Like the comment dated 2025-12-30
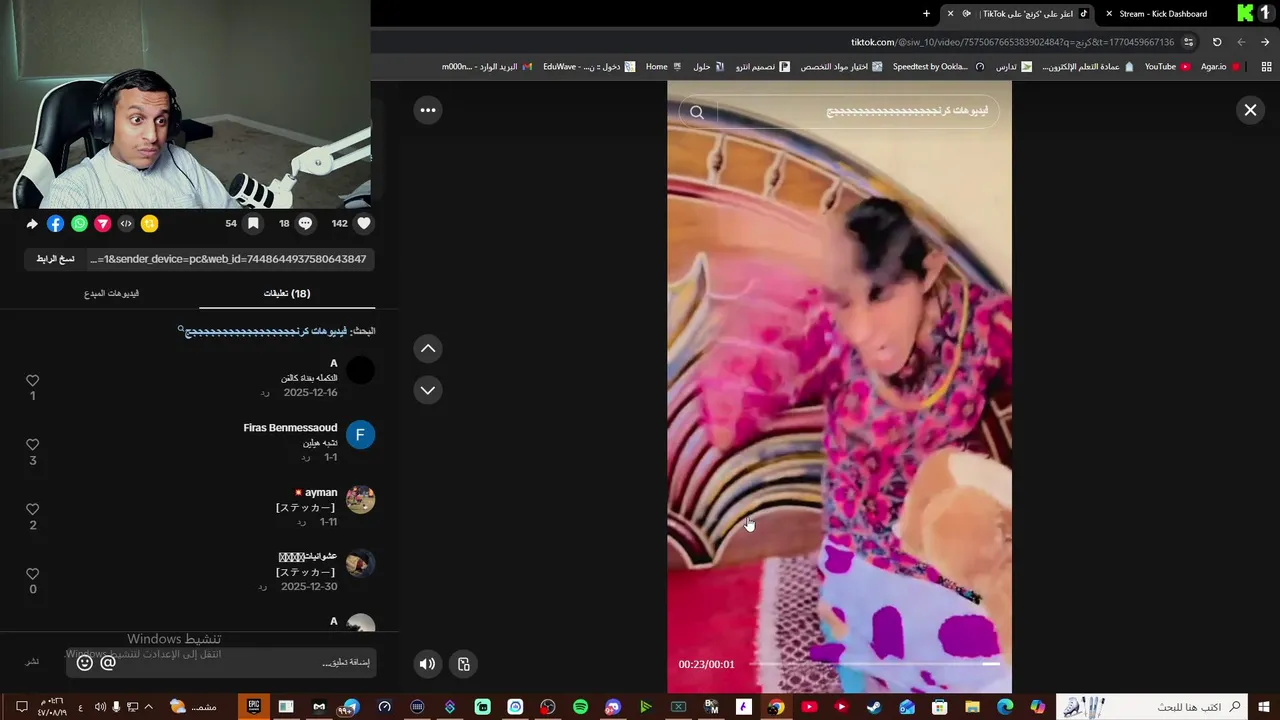The width and height of the screenshot is (1280, 720). [x=32, y=574]
